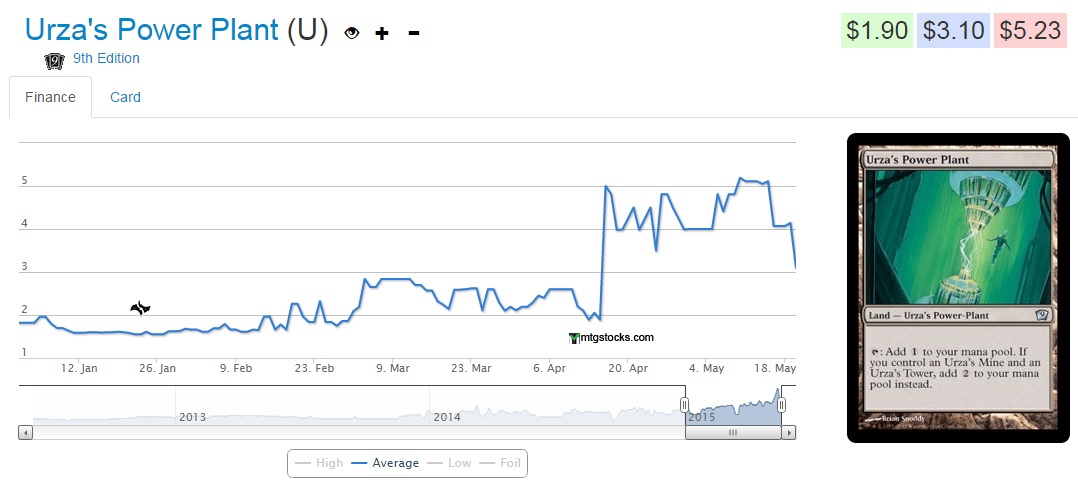Viewport: 1078px width, 483px height.
Task: Click the eye watch icon beside card title
Action: click(351, 33)
